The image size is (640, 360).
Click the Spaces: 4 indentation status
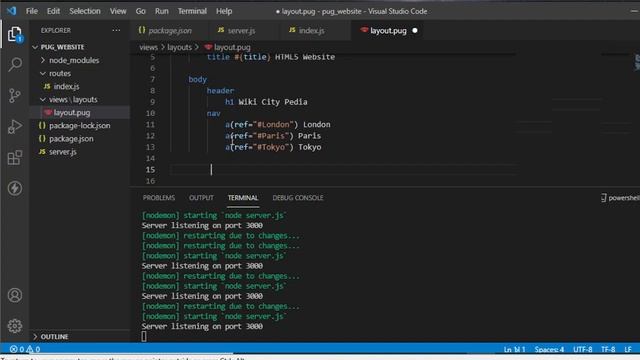549,349
